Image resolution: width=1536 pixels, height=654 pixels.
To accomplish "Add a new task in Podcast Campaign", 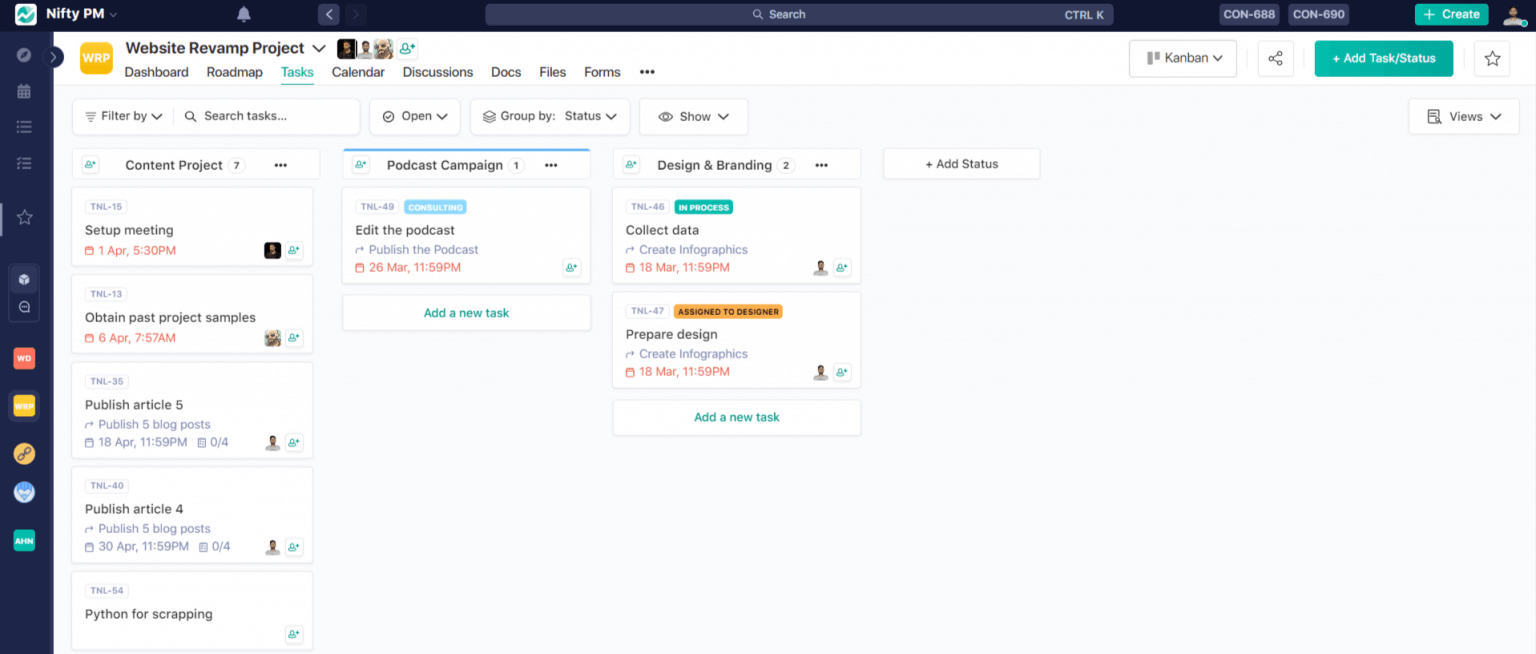I will point(466,312).
